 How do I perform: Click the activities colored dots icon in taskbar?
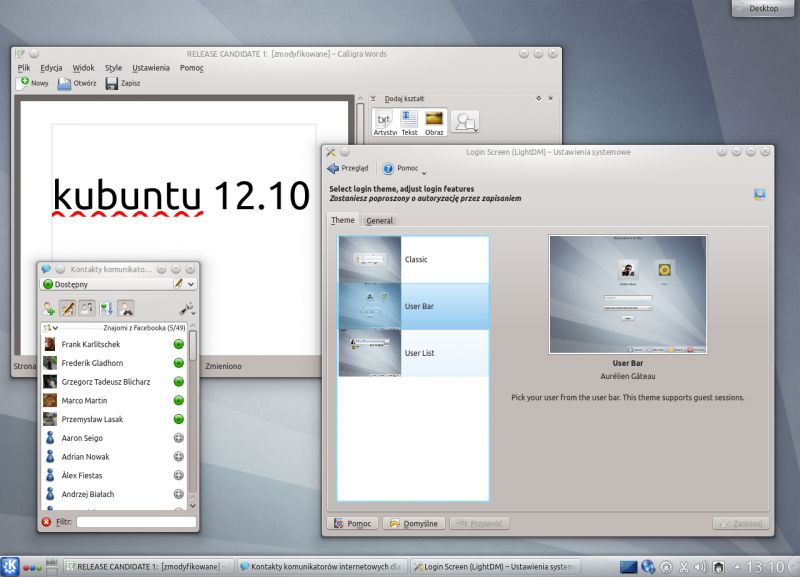[32, 567]
